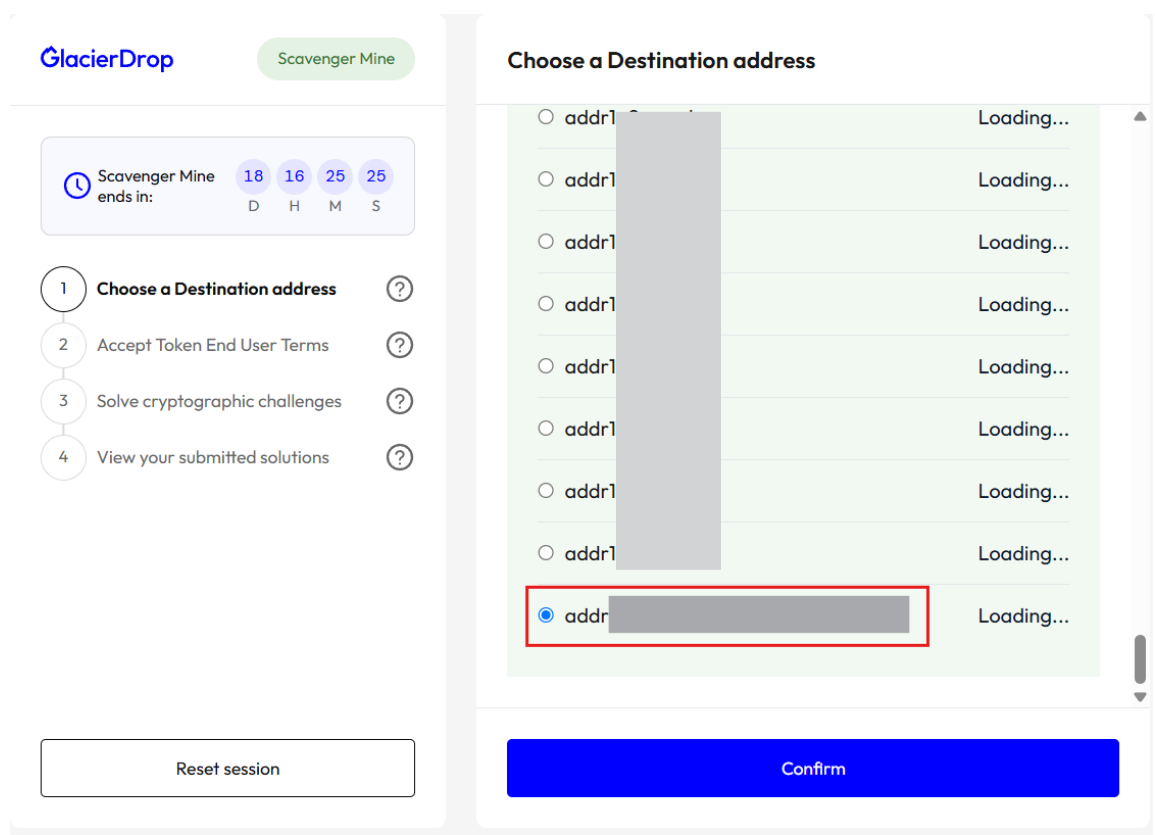
Task: Open help for View your submitted solutions
Action: point(399,457)
